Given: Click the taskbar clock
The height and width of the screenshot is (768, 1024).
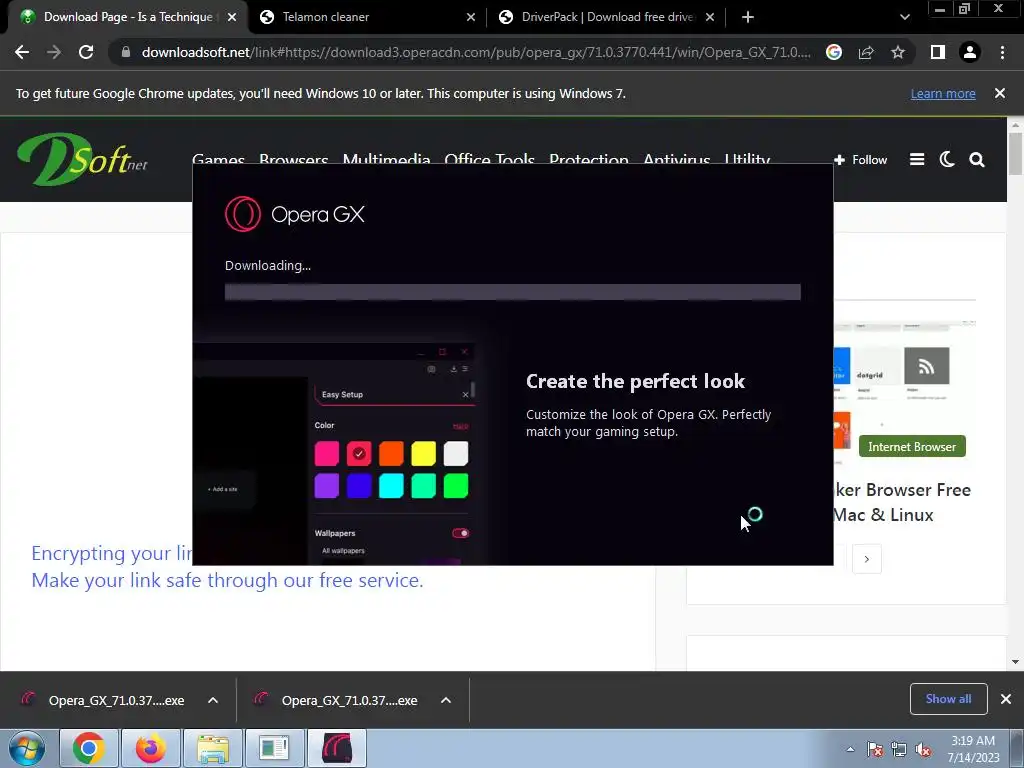Looking at the screenshot, I should click(x=973, y=749).
